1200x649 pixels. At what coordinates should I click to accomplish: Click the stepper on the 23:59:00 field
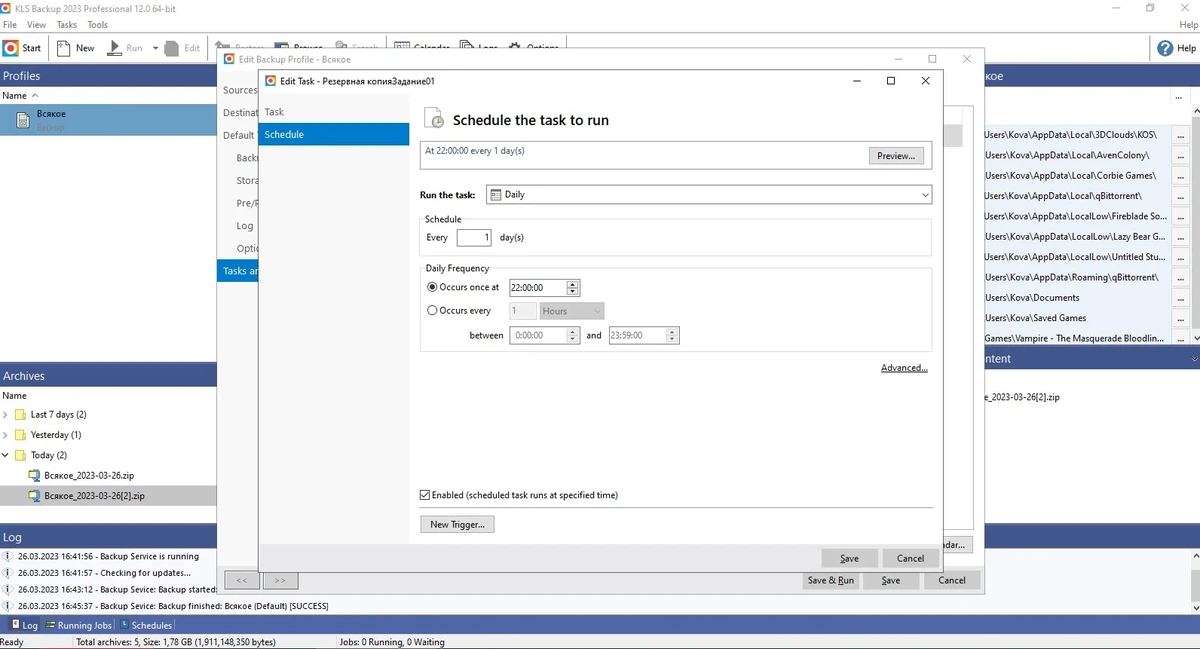[x=673, y=335]
